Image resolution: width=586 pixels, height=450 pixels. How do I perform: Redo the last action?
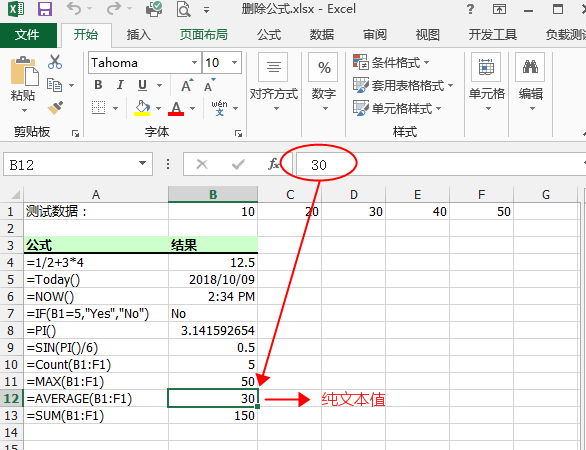(114, 8)
